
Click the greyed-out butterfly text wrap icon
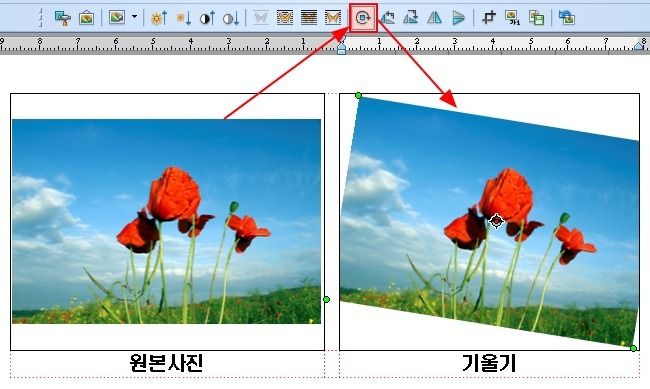[260, 18]
